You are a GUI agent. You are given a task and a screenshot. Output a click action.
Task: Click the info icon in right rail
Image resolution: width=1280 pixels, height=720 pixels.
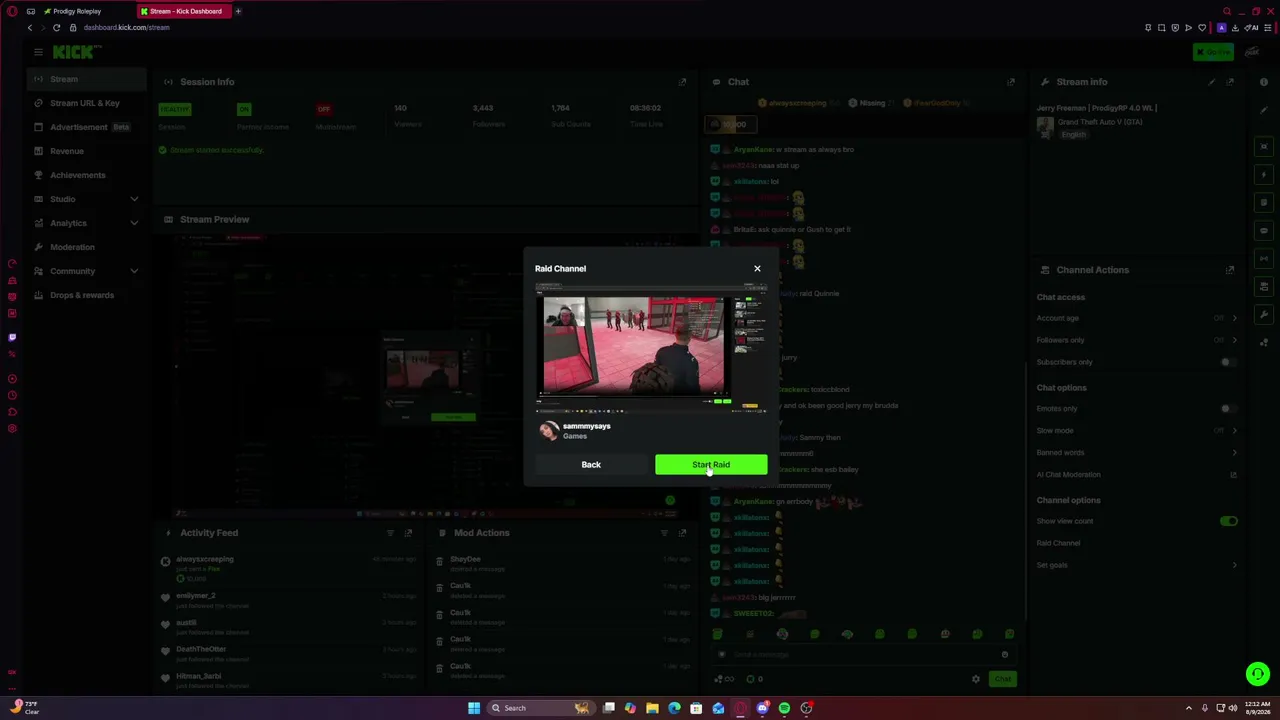[x=1264, y=82]
